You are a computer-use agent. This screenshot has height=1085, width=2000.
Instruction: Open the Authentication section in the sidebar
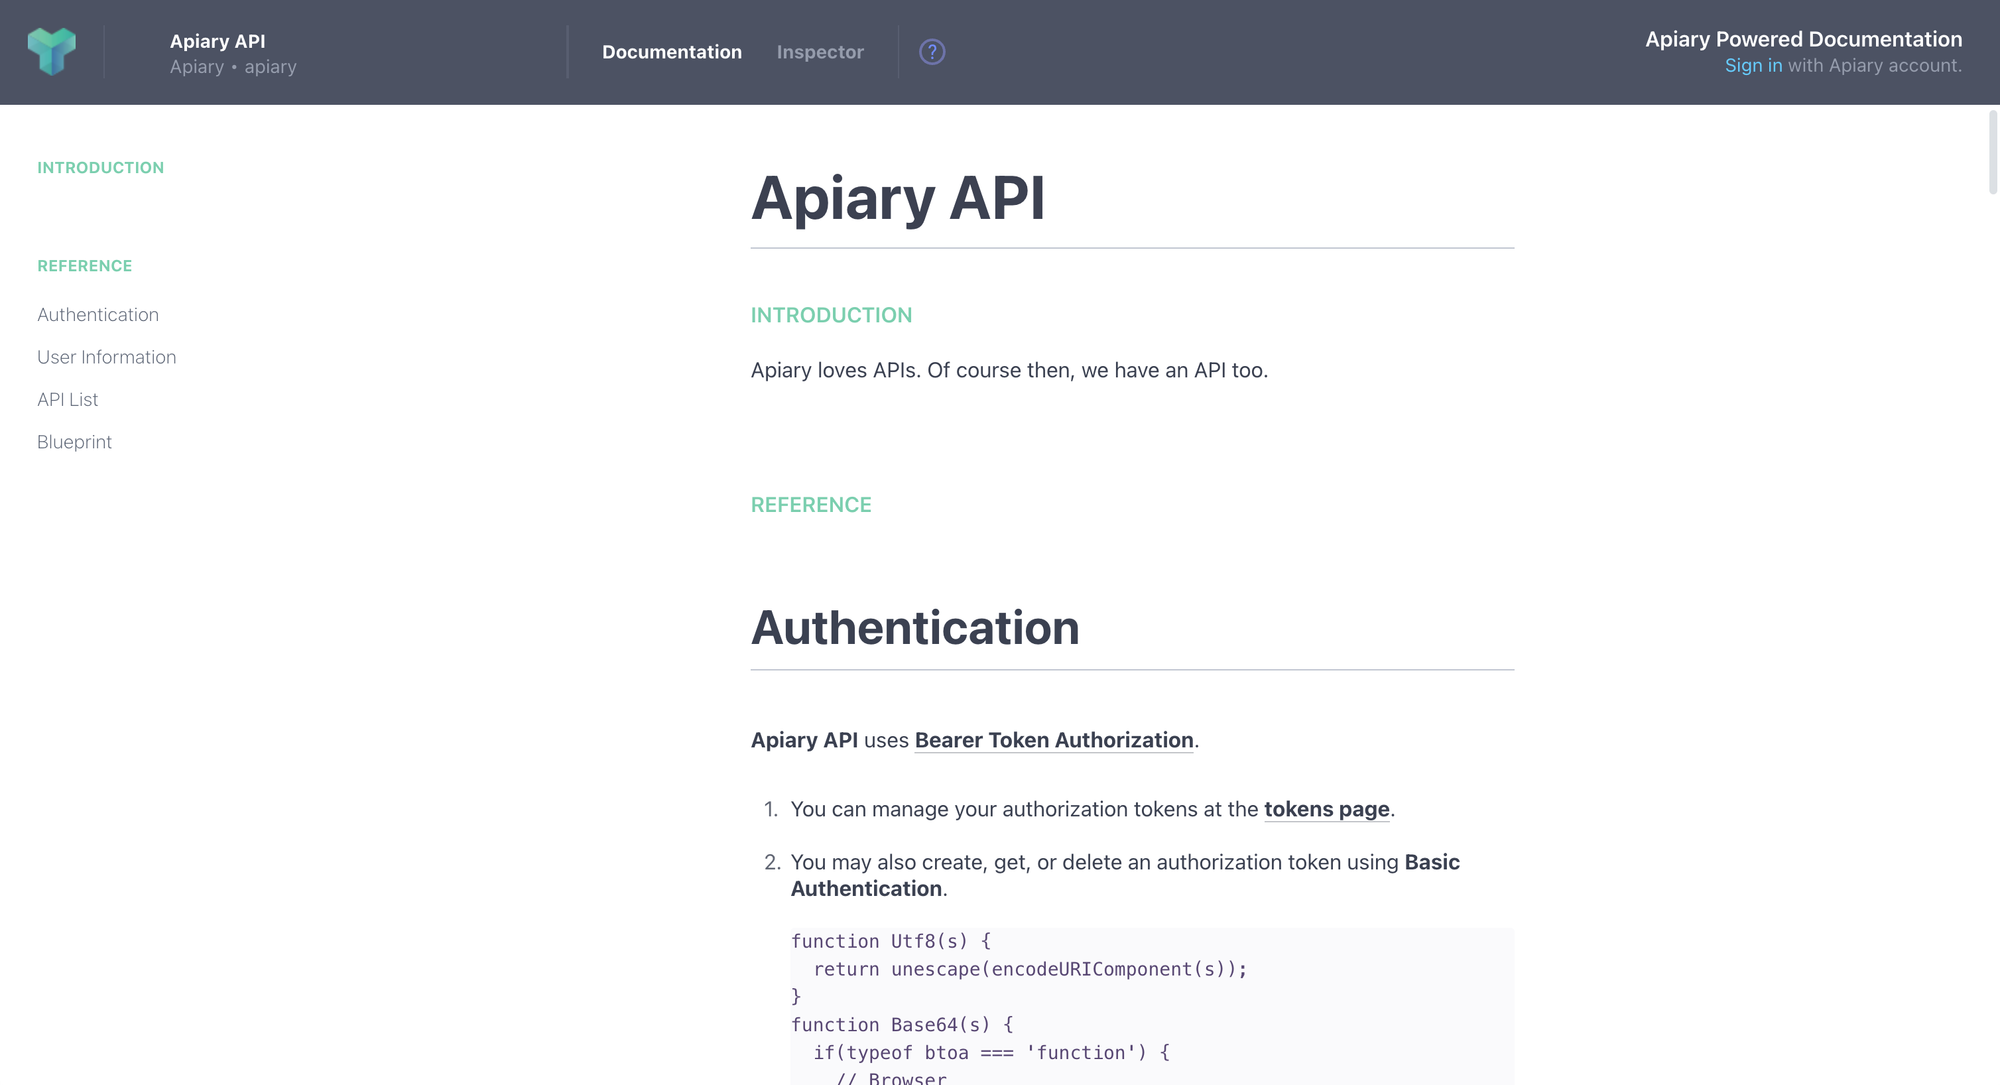point(97,314)
